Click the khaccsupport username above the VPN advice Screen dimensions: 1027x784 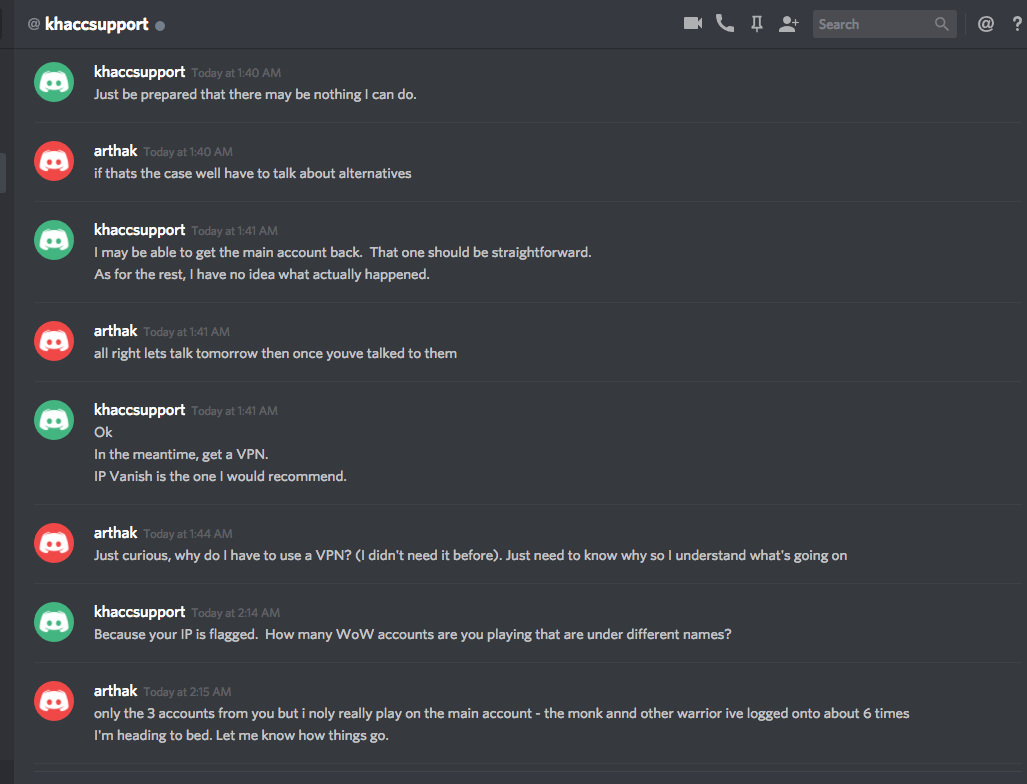(139, 410)
